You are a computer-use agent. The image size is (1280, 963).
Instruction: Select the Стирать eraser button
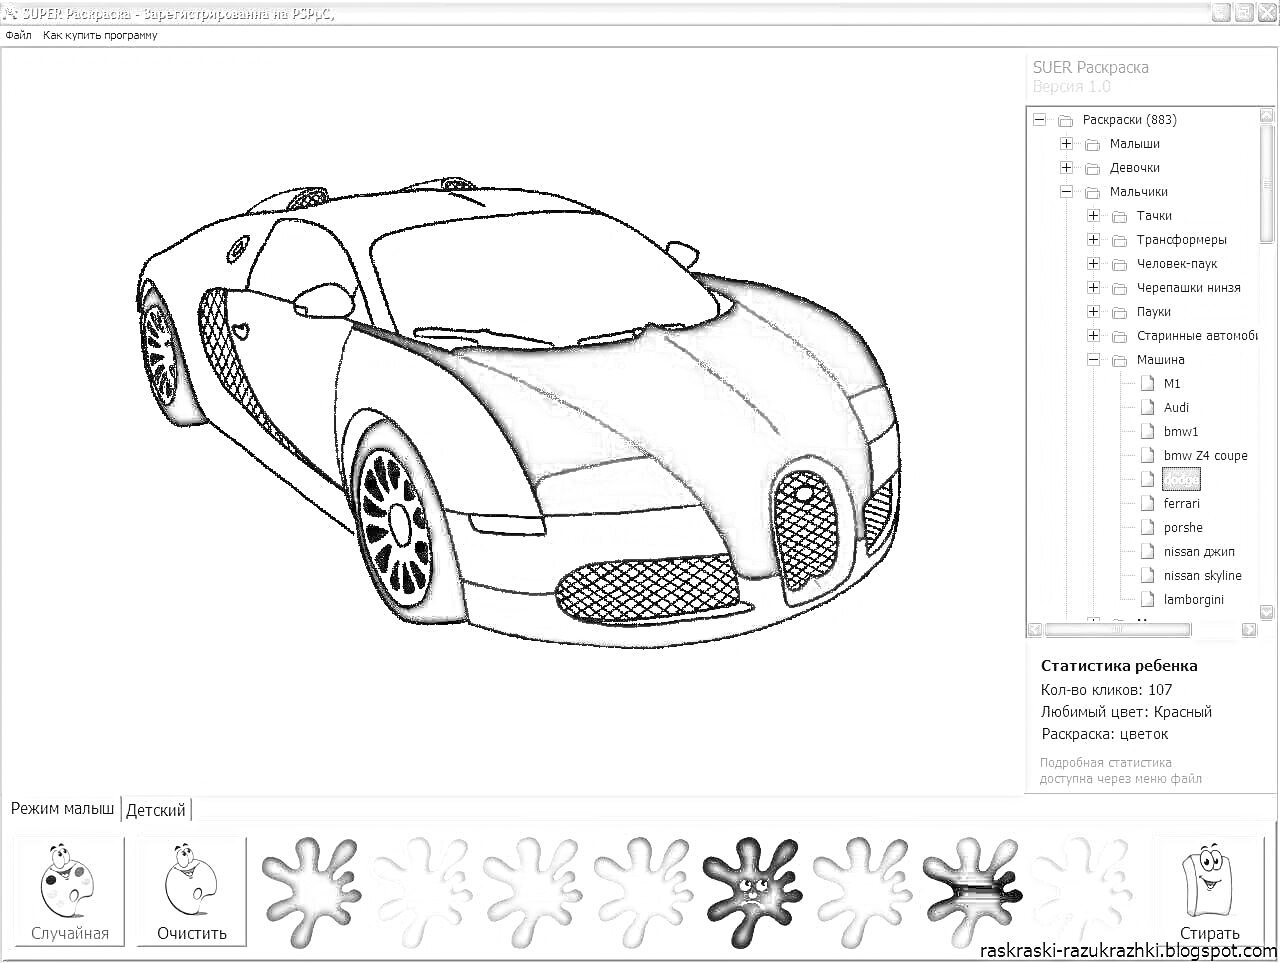click(1209, 892)
